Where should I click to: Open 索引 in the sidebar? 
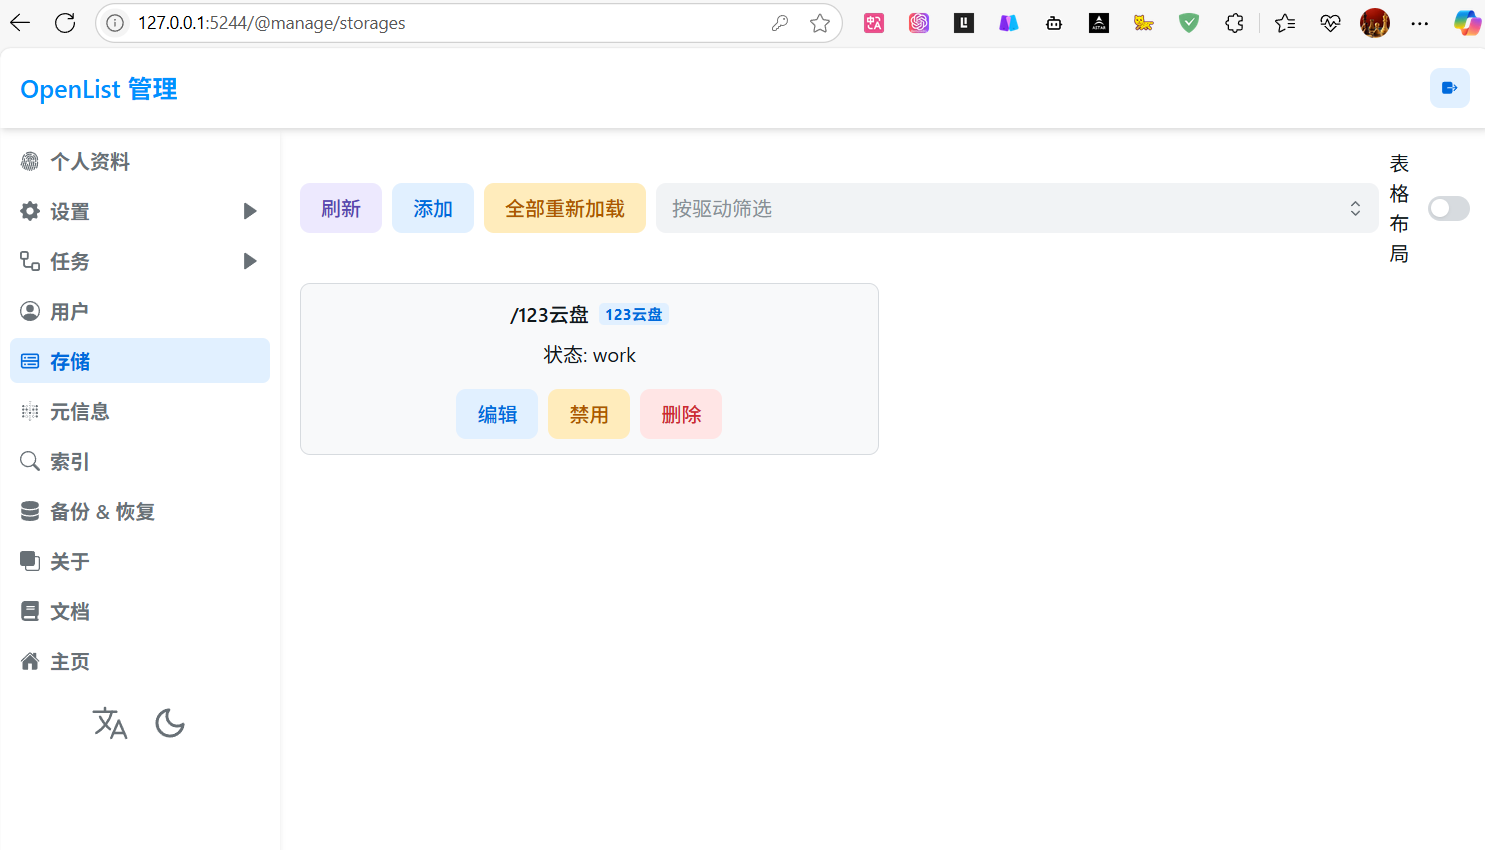pyautogui.click(x=140, y=461)
